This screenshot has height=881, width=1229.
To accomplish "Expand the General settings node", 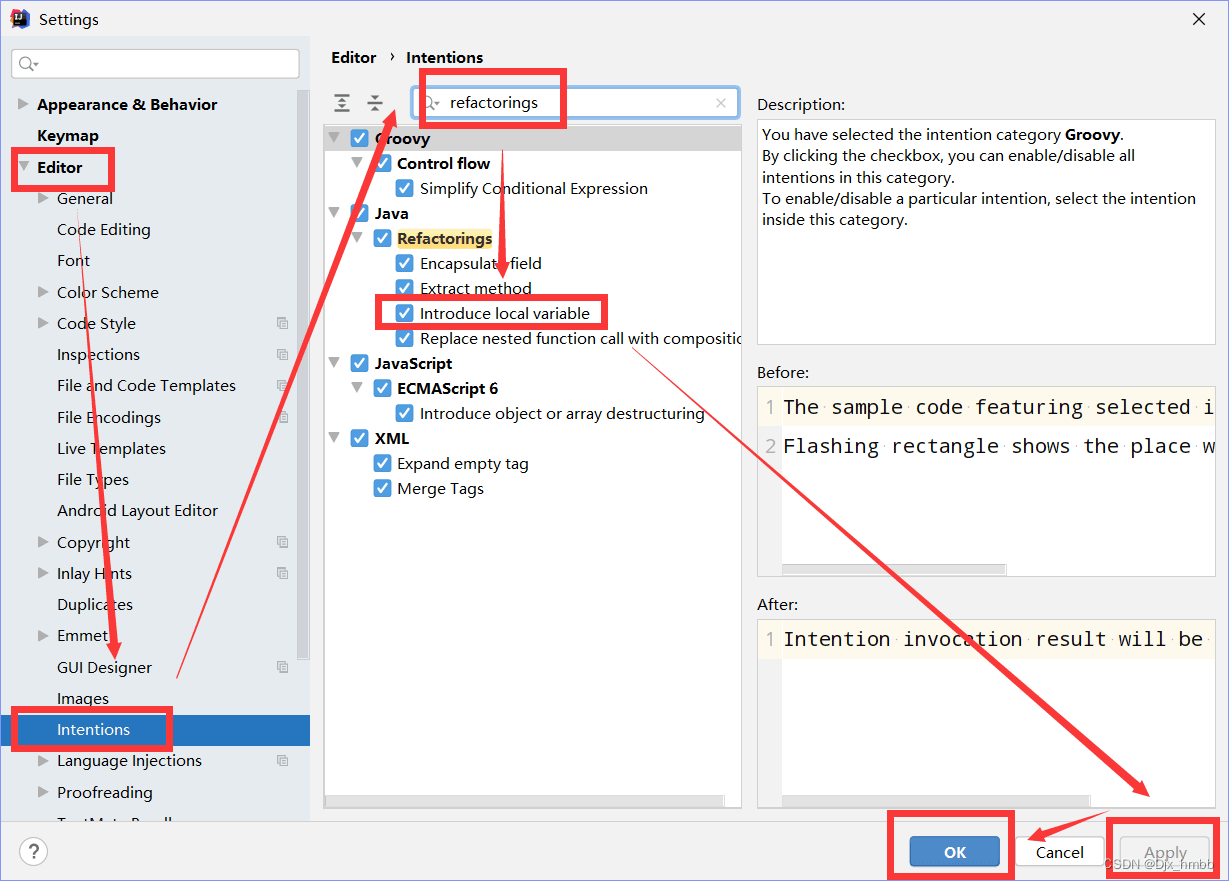I will pyautogui.click(x=43, y=198).
